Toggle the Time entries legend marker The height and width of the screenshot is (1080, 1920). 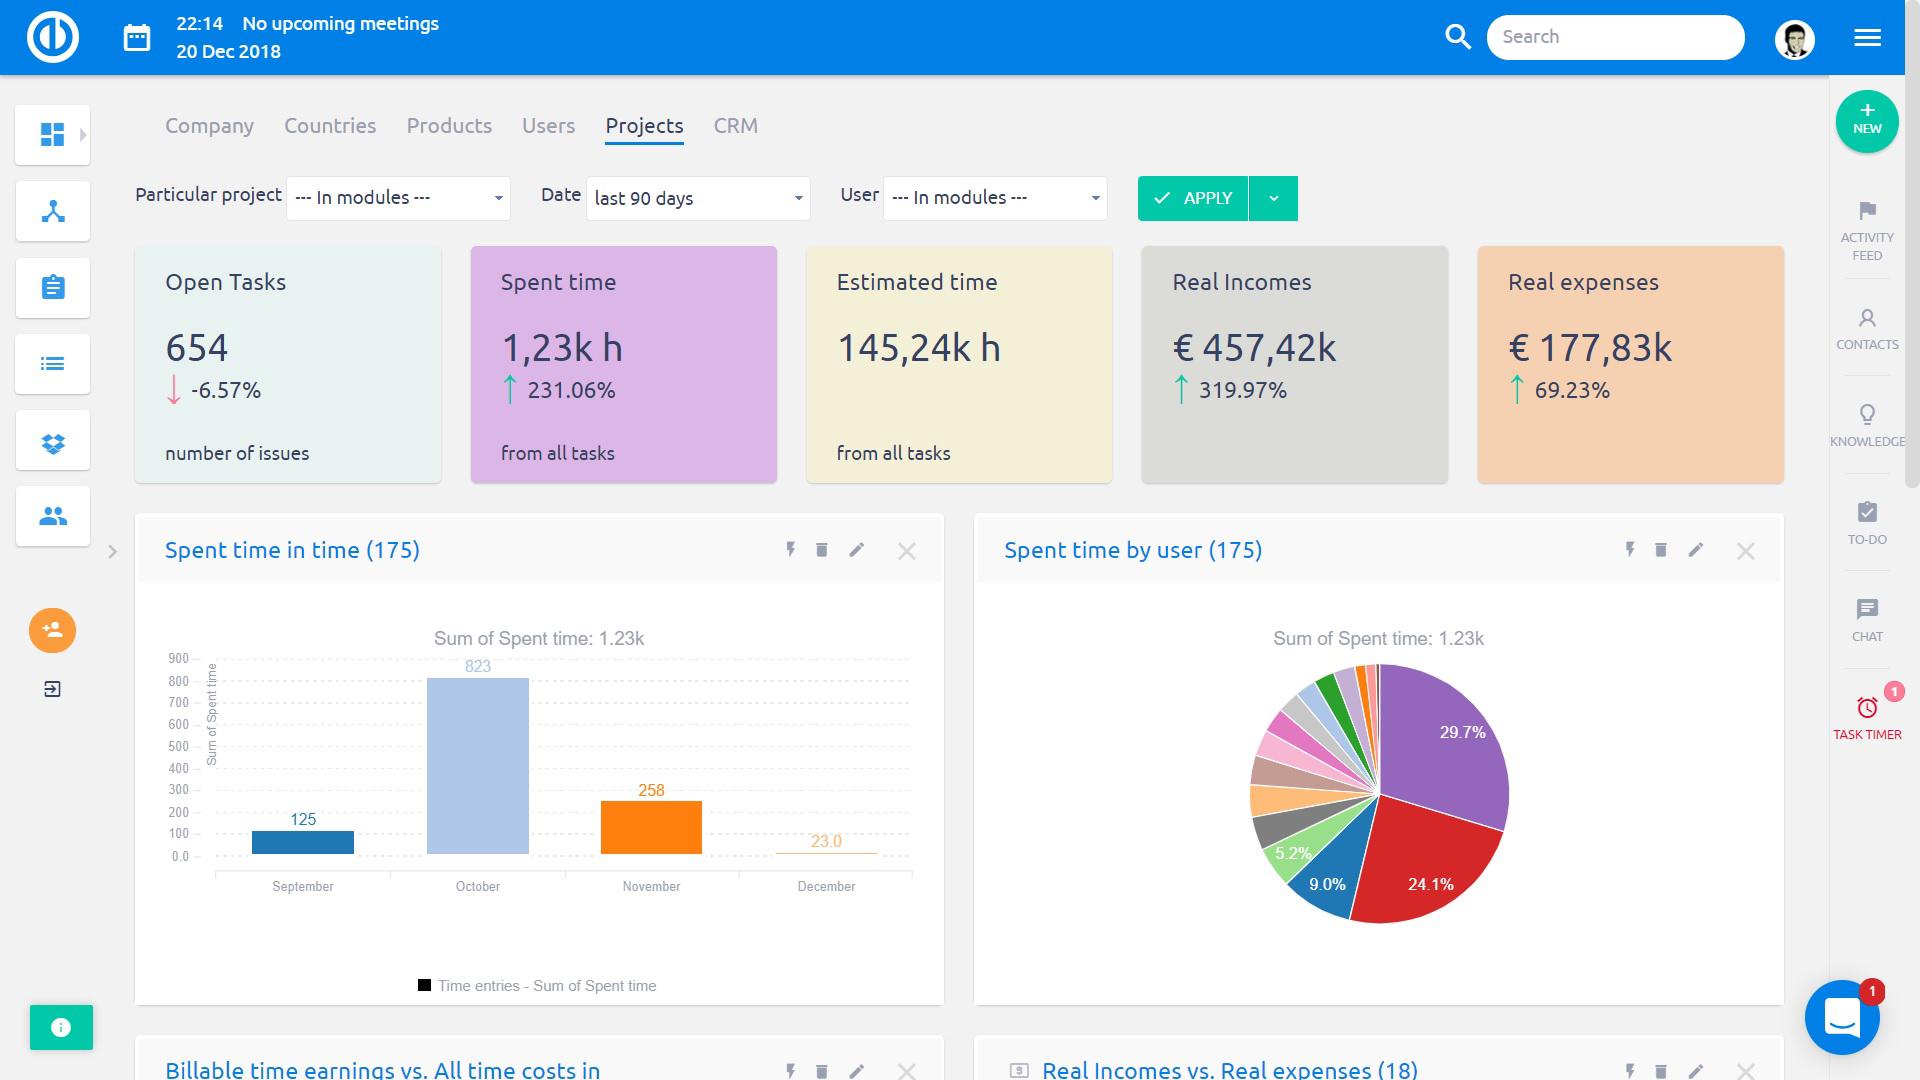424,985
